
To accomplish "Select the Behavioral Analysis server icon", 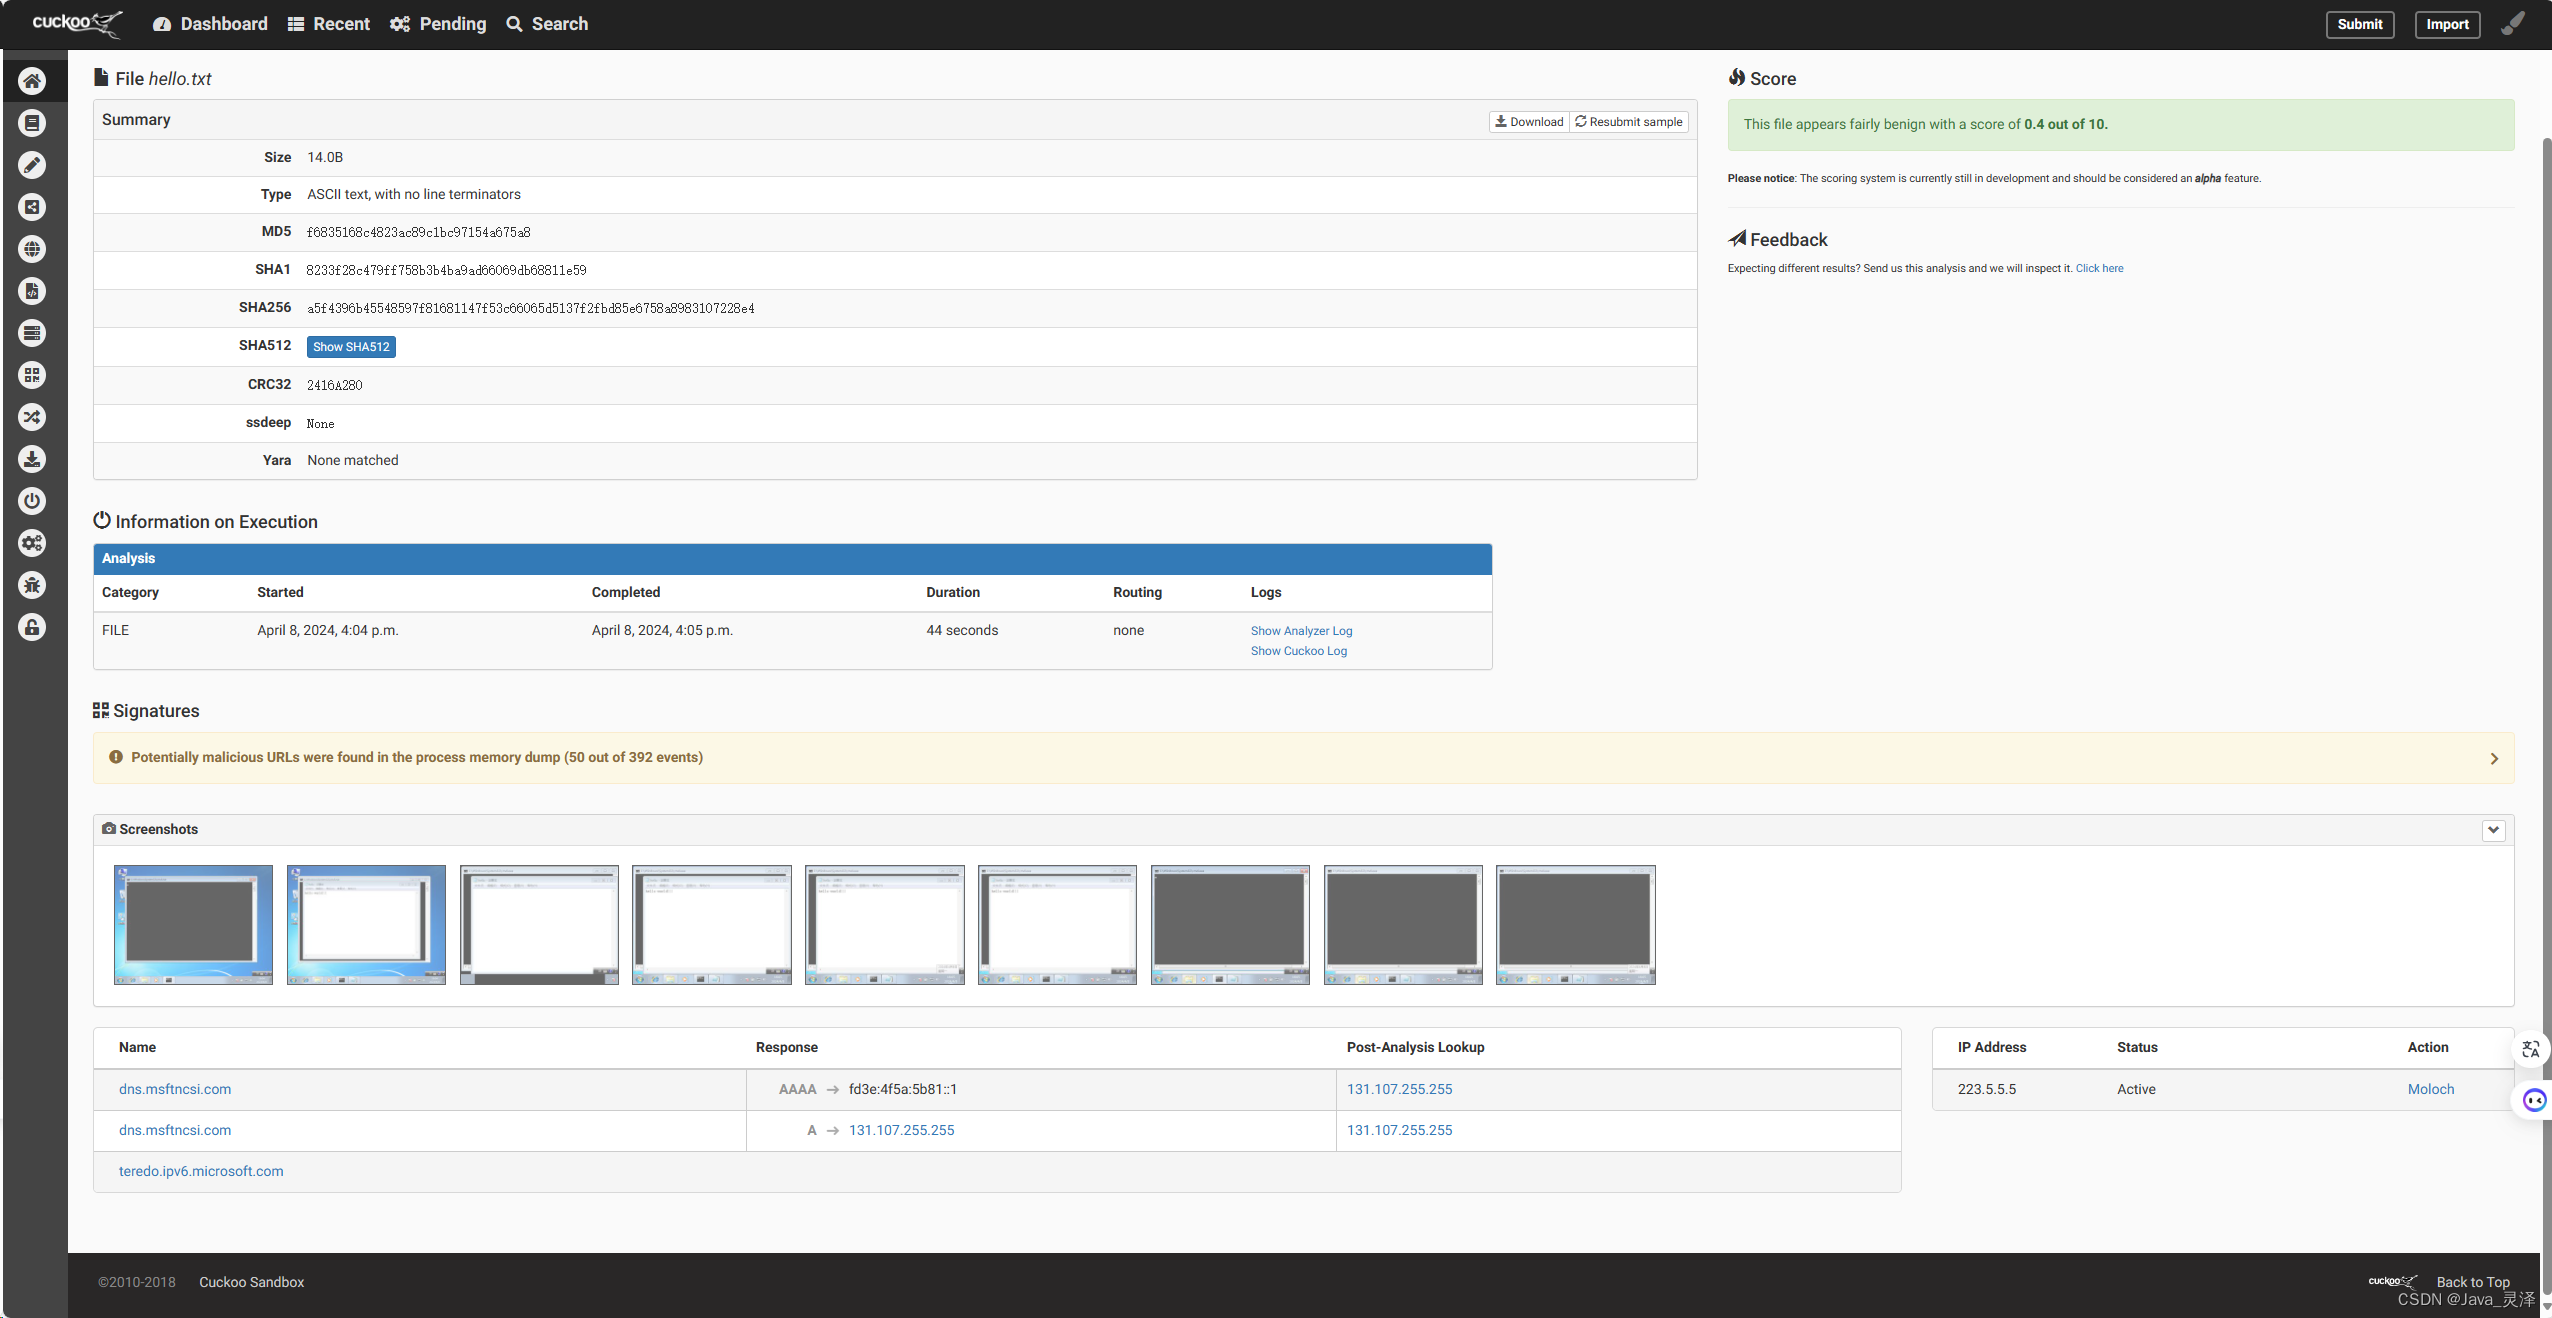I will point(32,333).
